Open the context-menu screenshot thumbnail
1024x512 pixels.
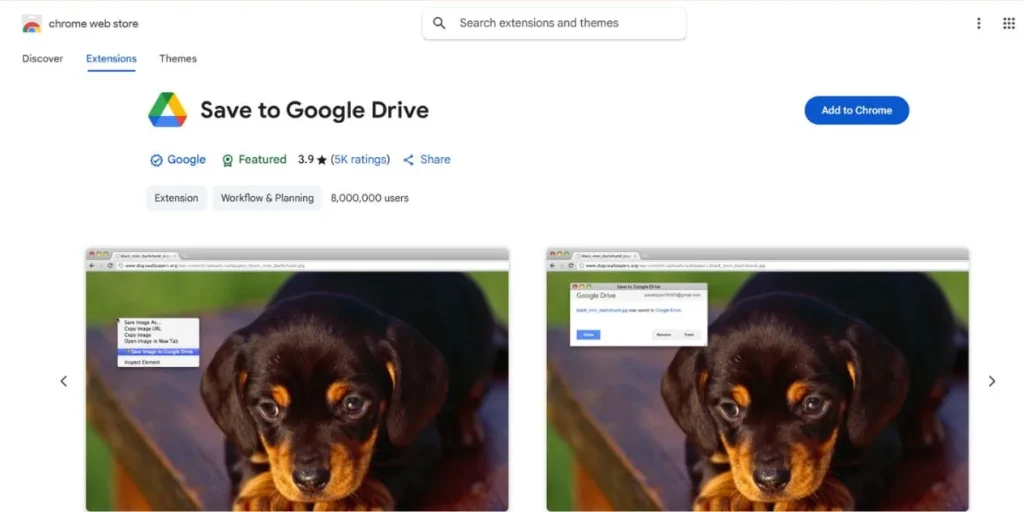point(297,379)
